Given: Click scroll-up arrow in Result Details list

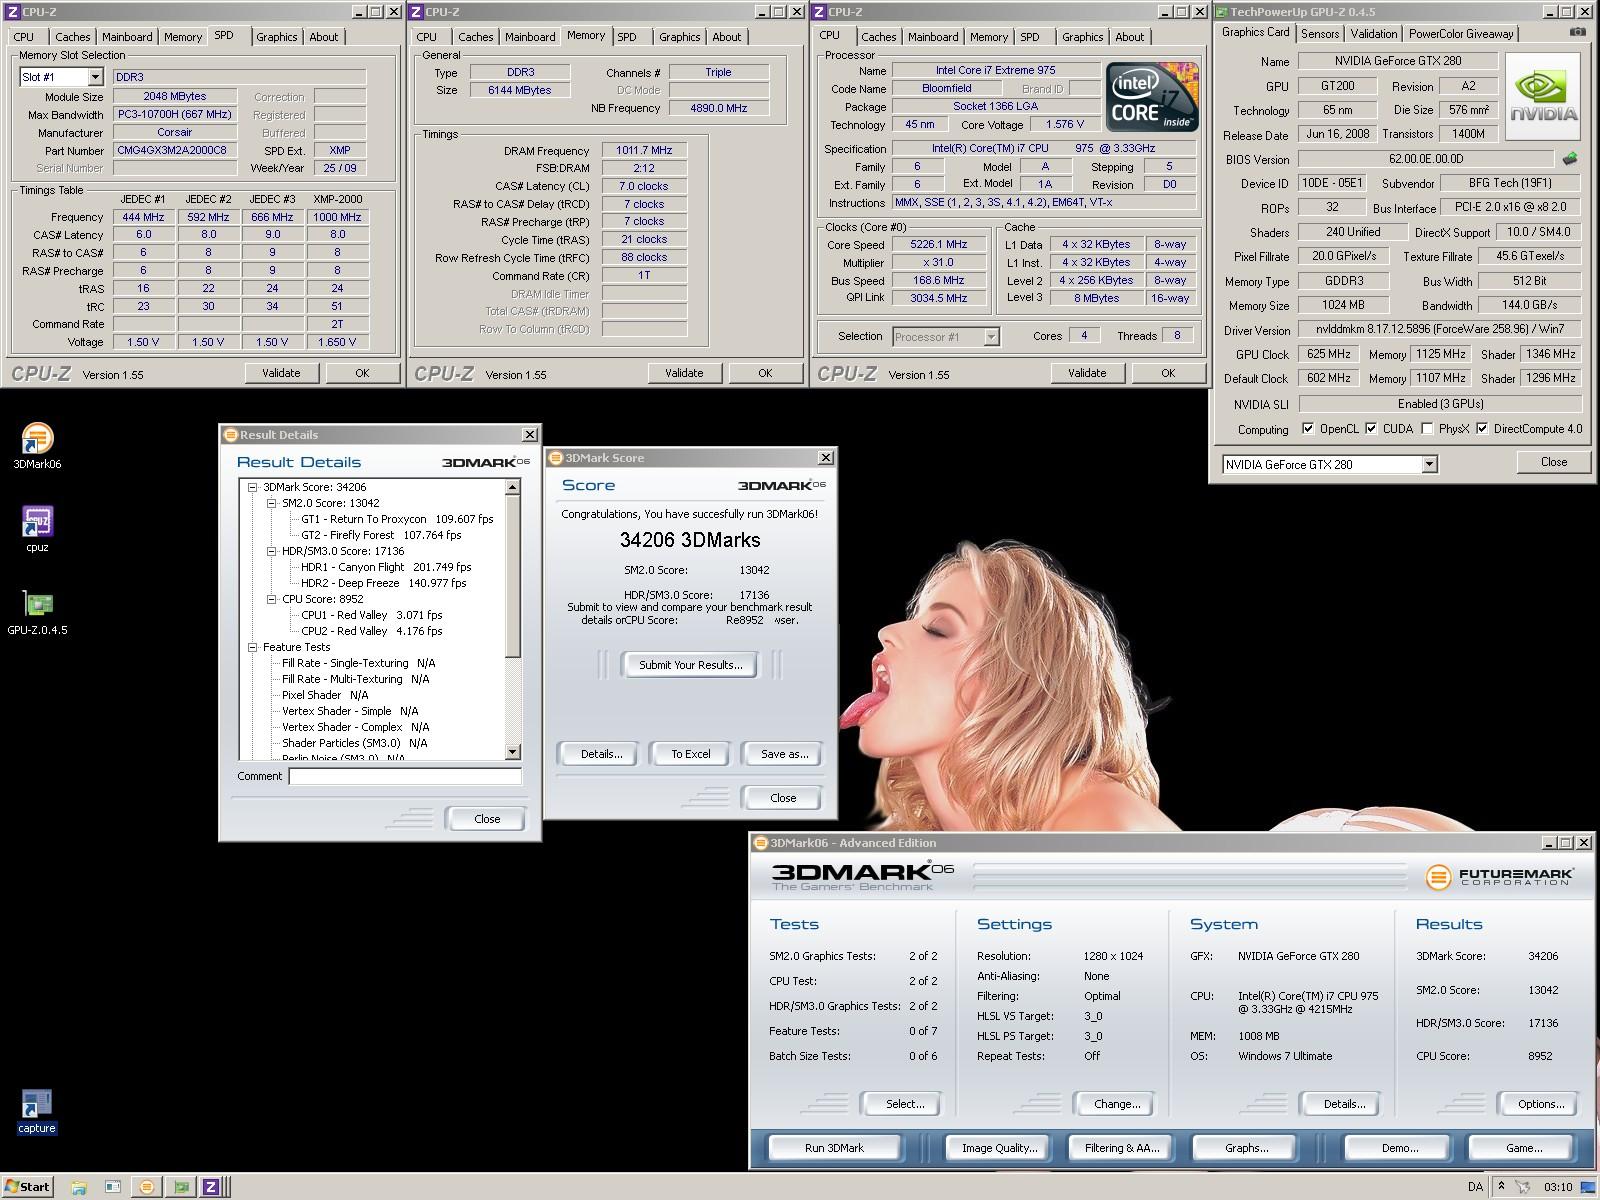Looking at the screenshot, I should (513, 487).
